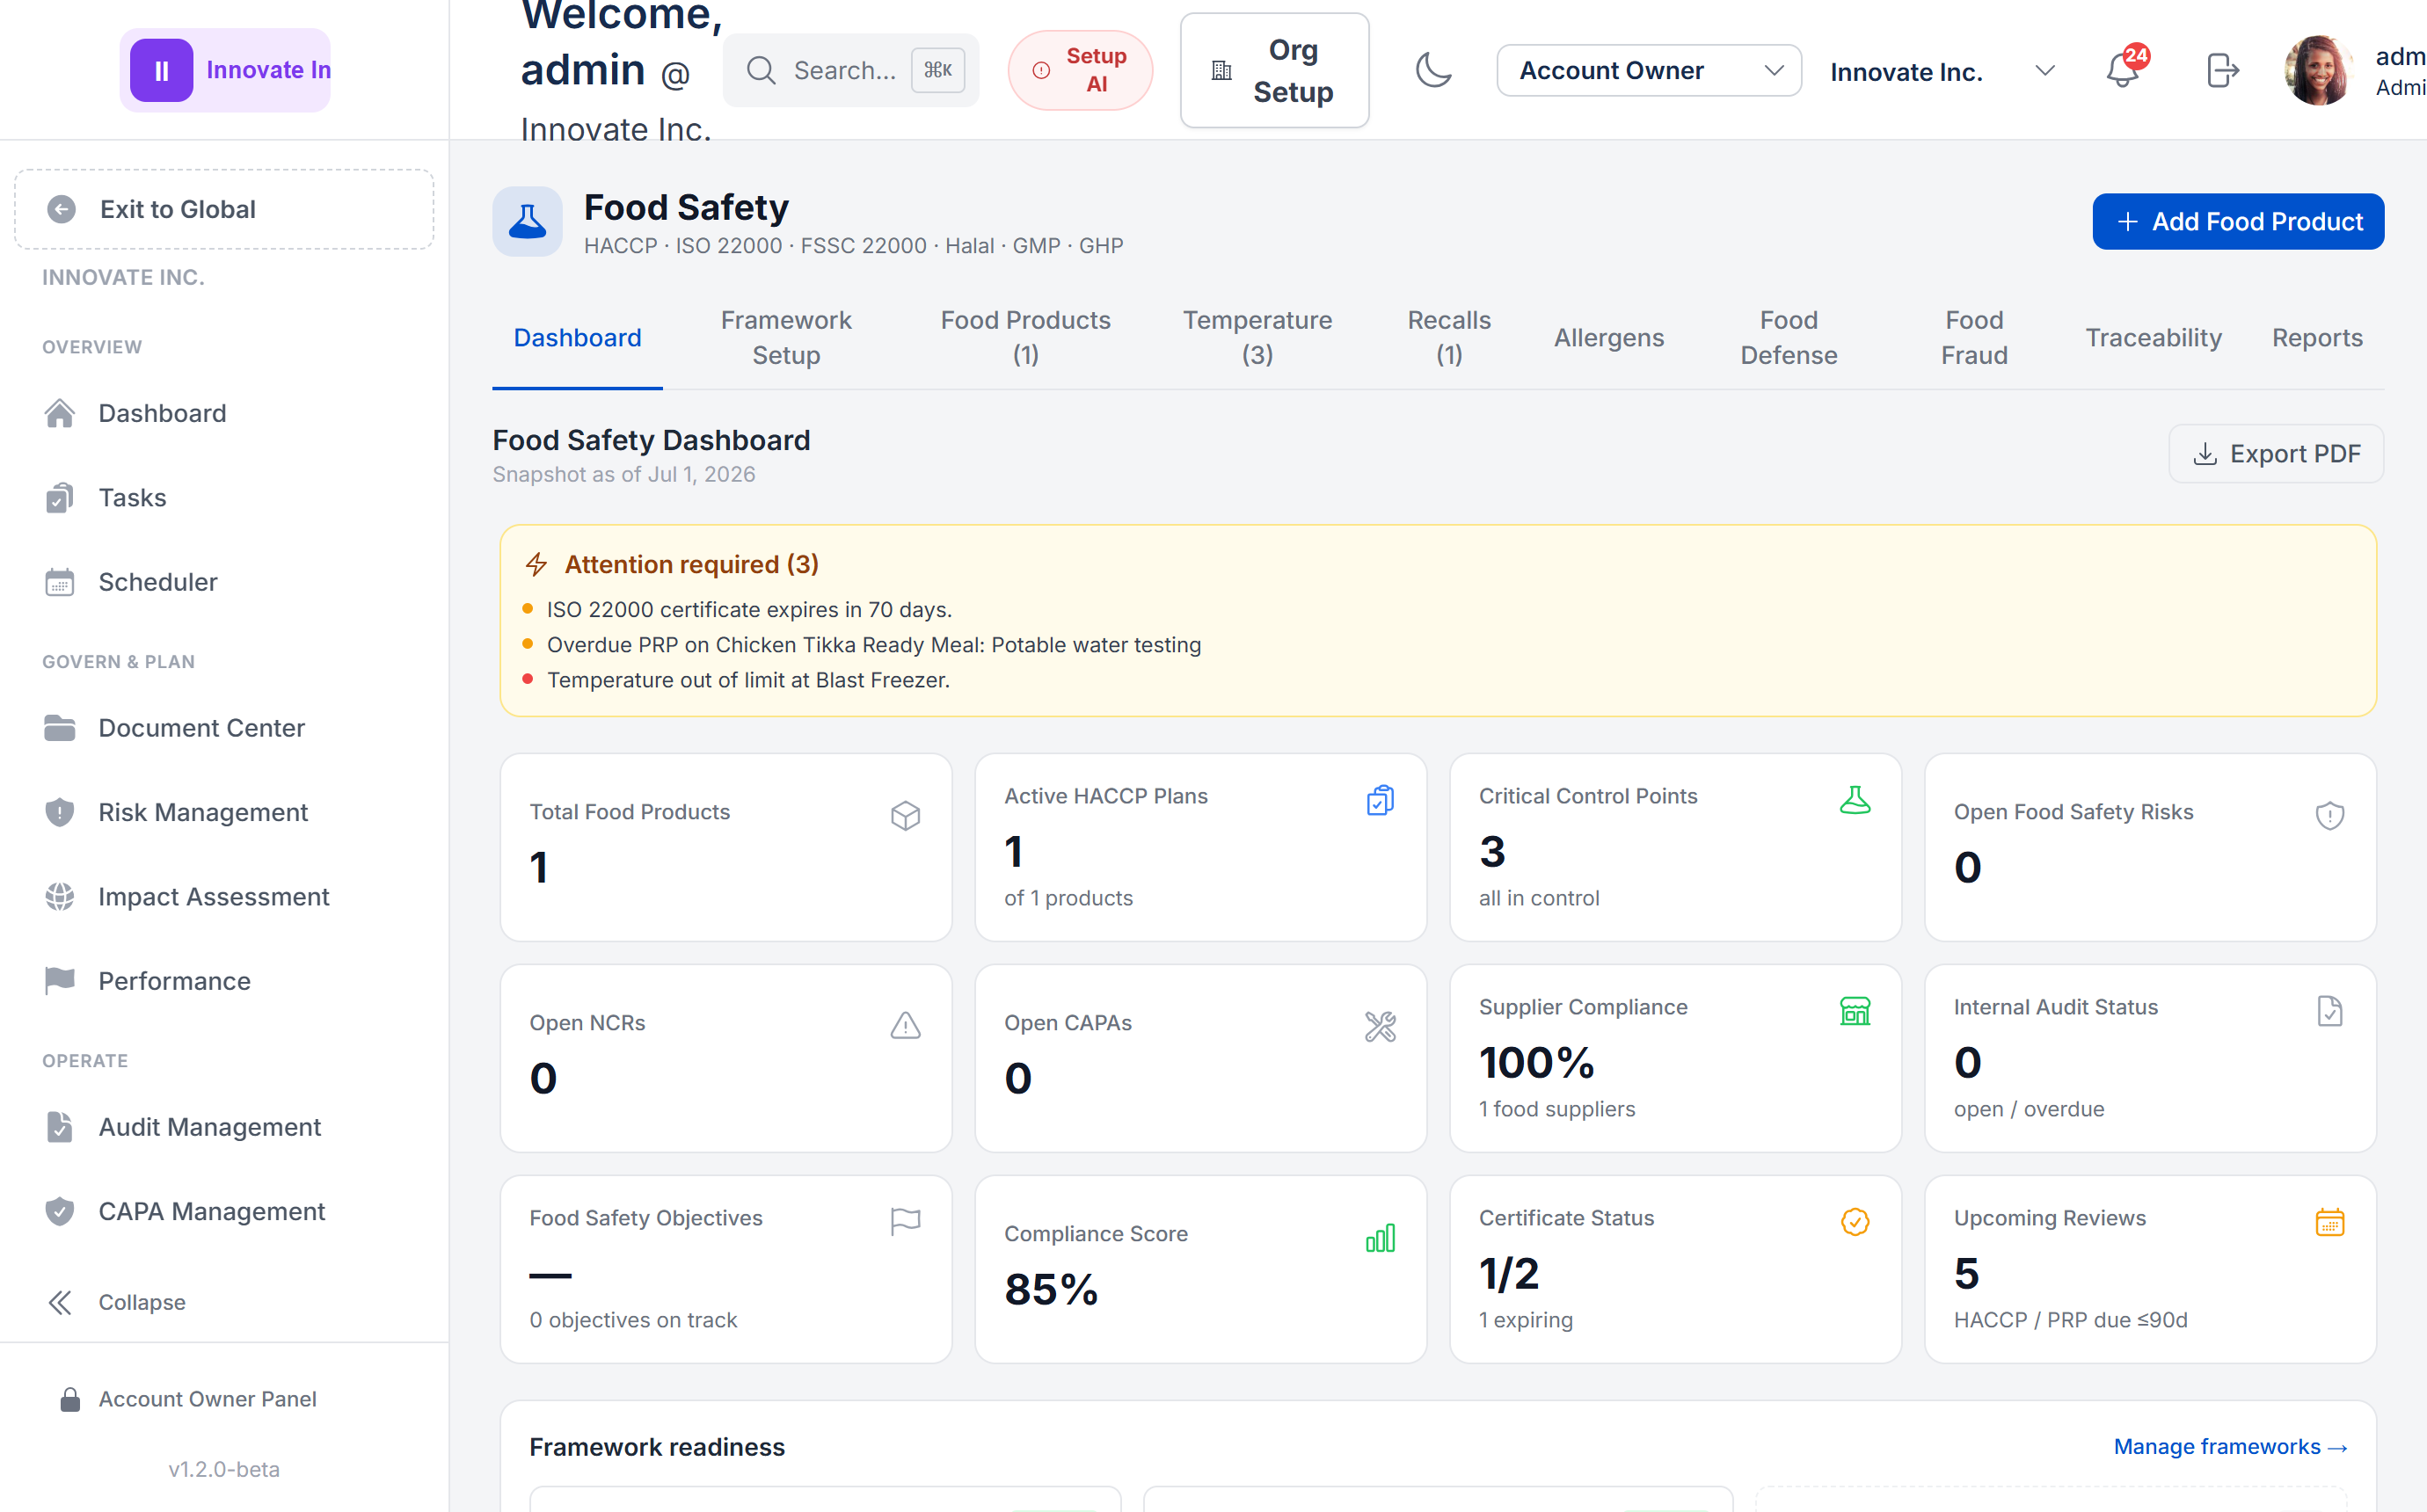Switch to the Traceability tab
Screen dimensions: 2427x1512
pos(2153,338)
